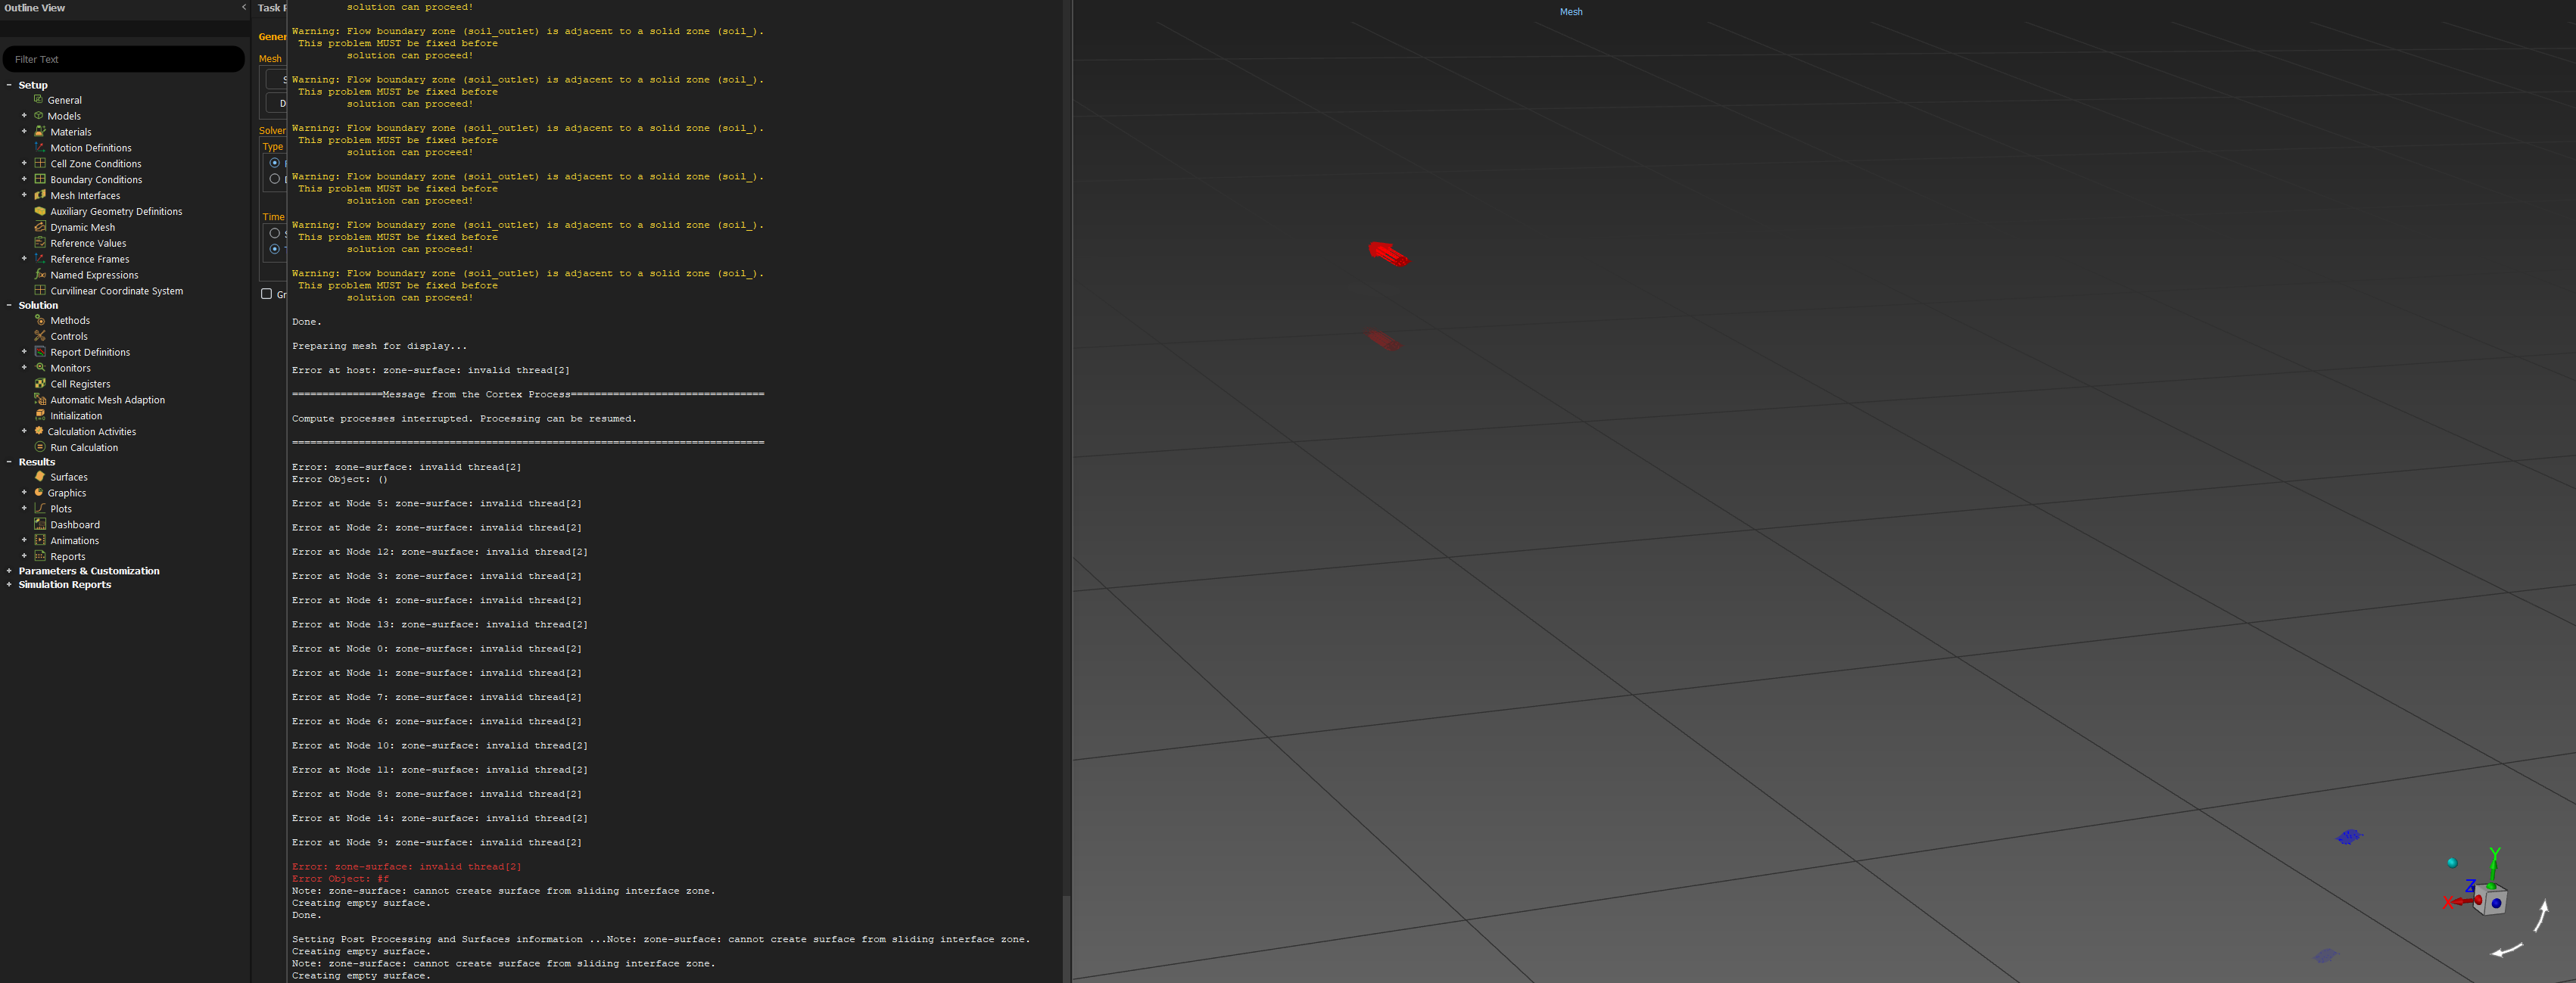
Task: Select the first solver Type radio button
Action: 275,163
